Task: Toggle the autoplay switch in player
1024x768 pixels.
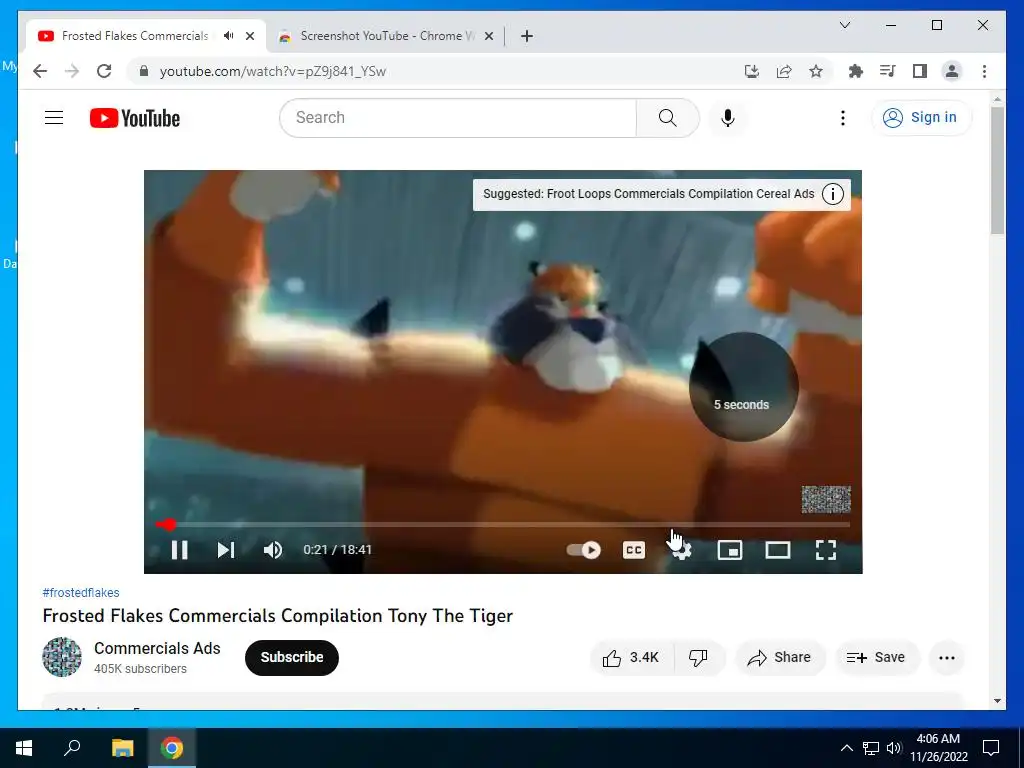Action: pos(584,550)
